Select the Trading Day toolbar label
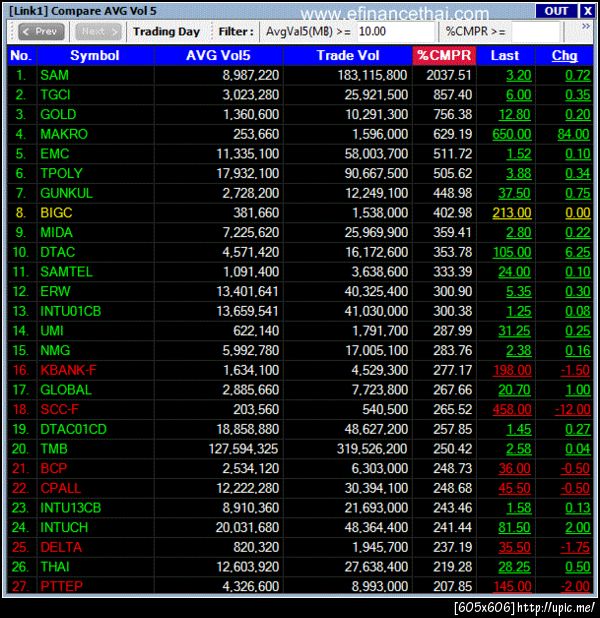The image size is (600, 618). [166, 32]
